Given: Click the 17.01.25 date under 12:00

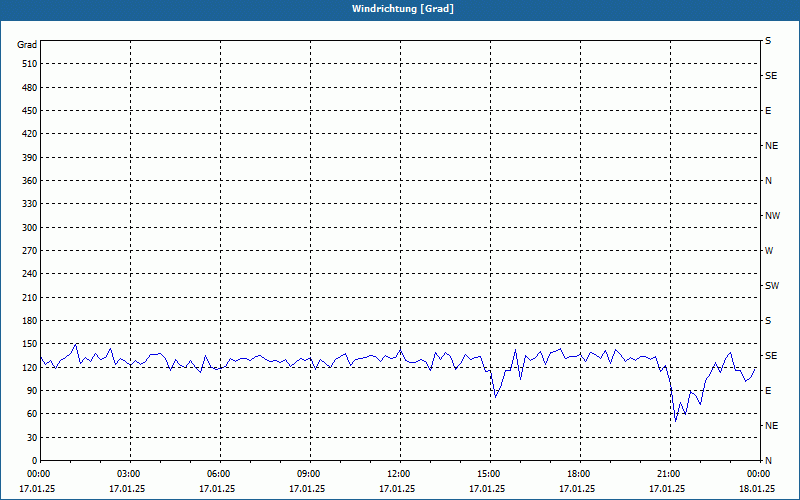Looking at the screenshot, I should (x=397, y=489).
